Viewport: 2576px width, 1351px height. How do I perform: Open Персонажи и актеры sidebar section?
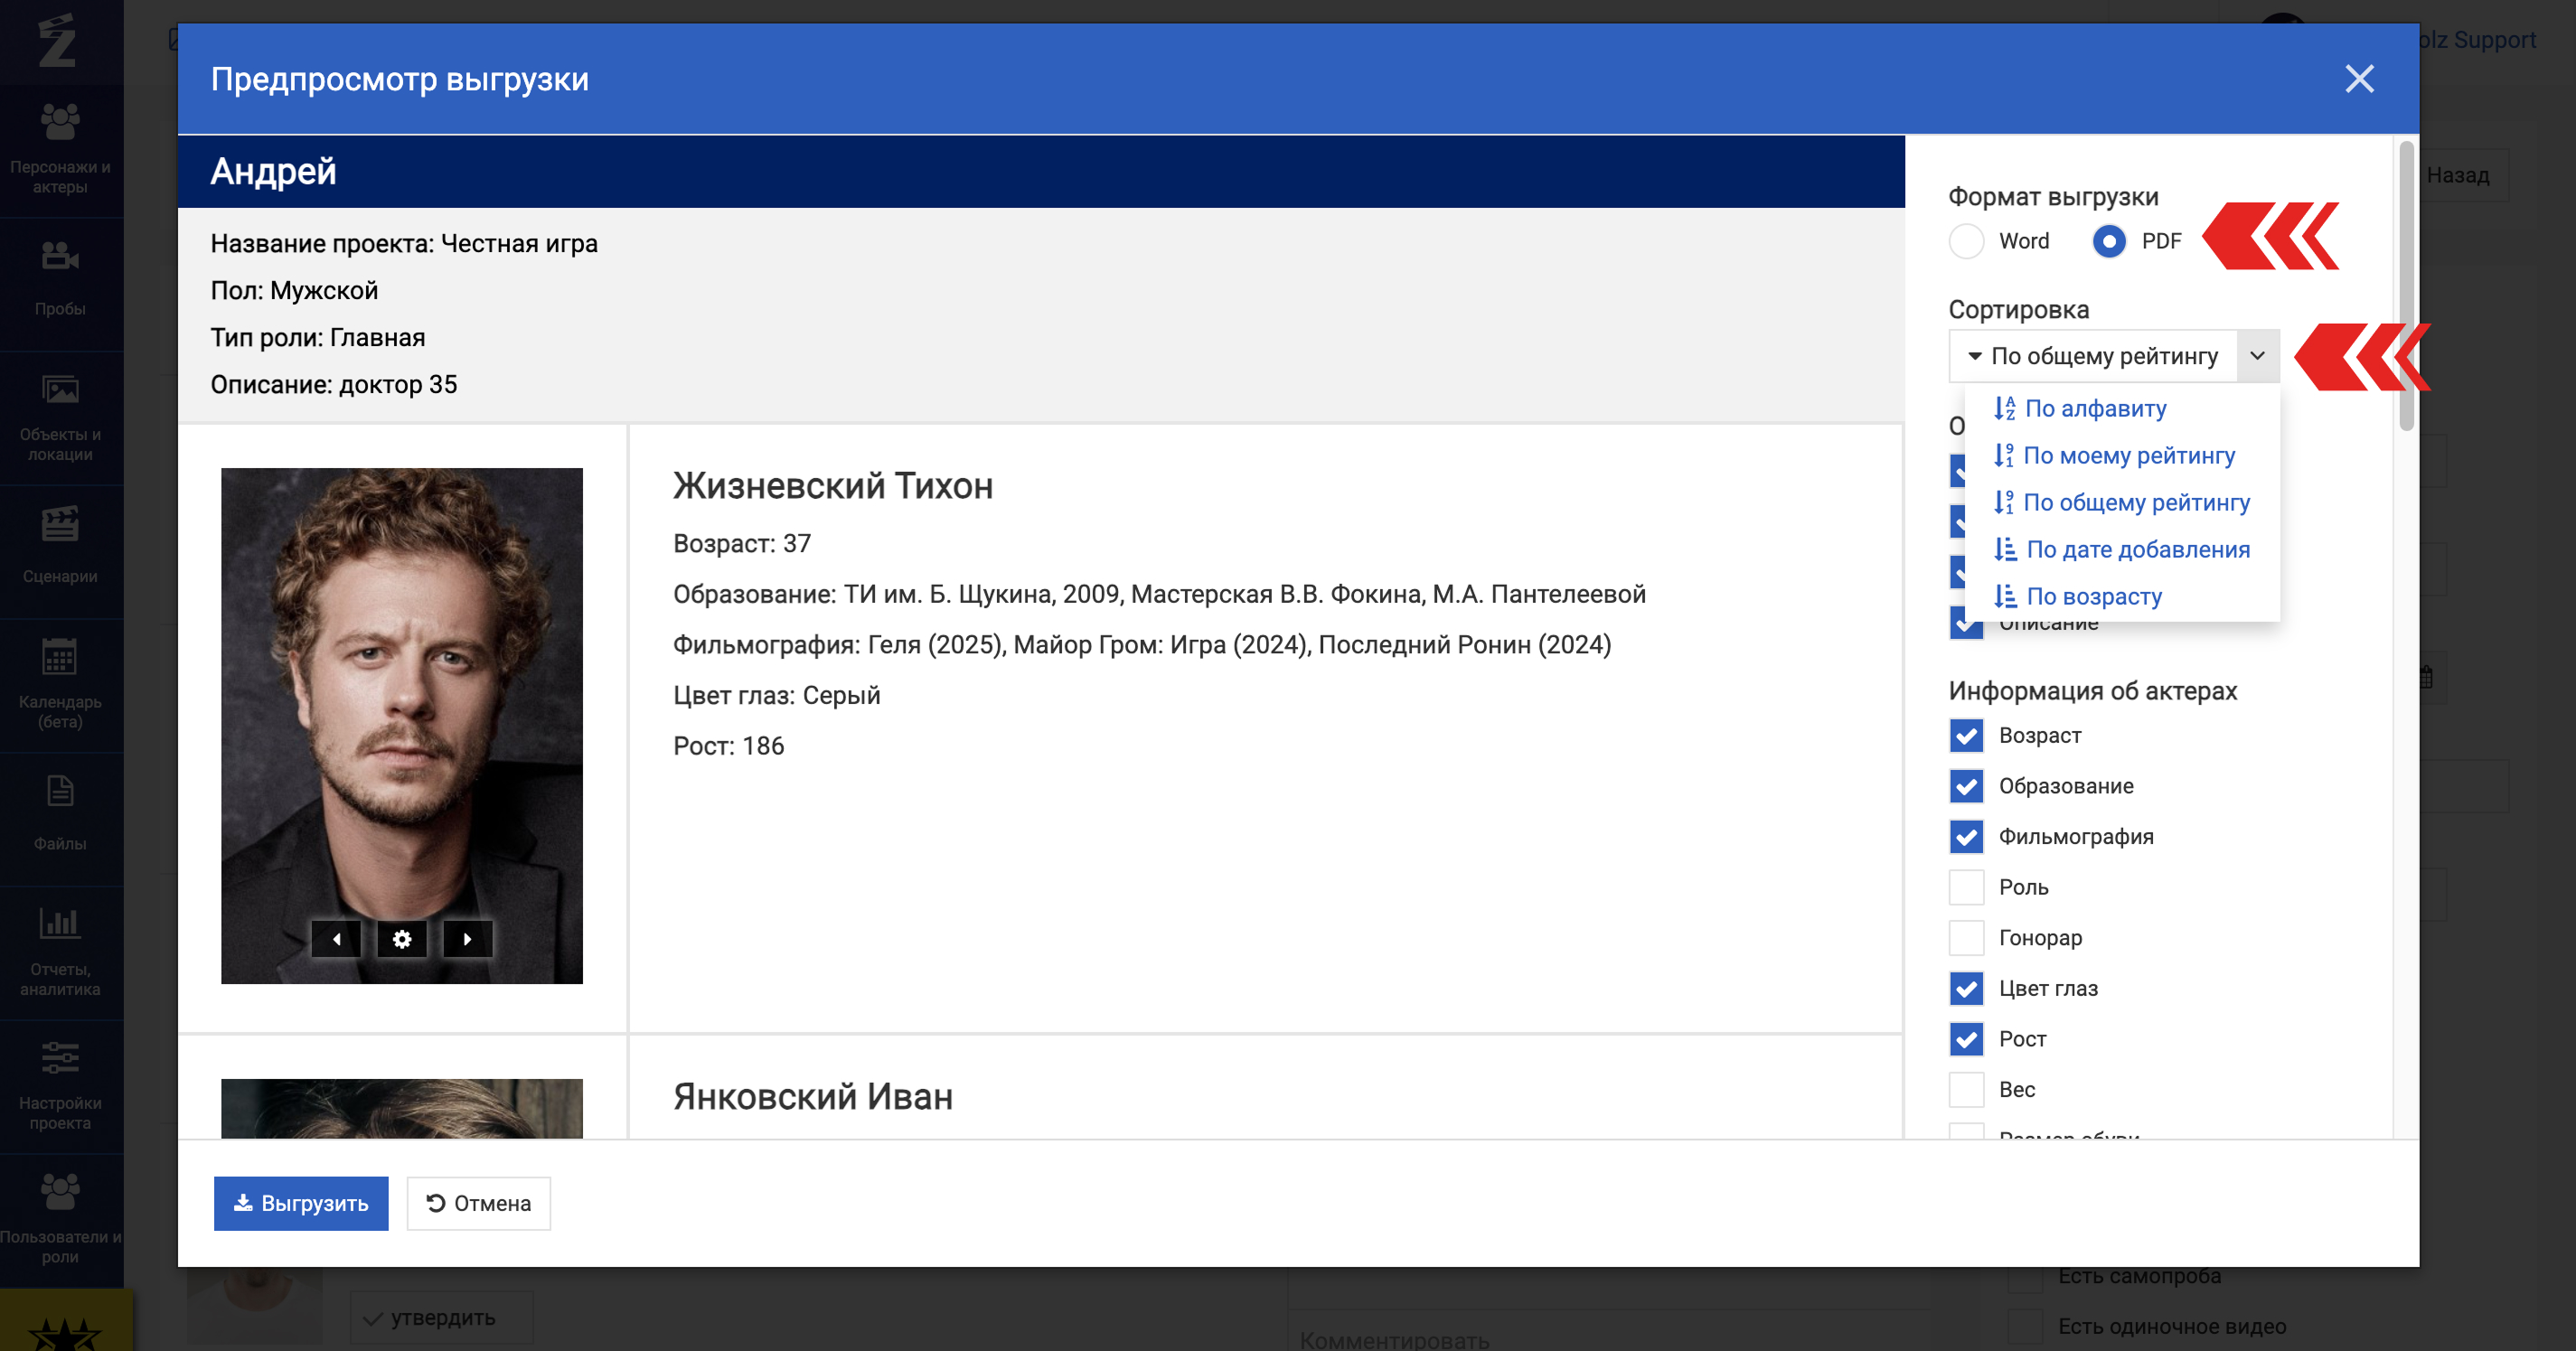tap(60, 148)
